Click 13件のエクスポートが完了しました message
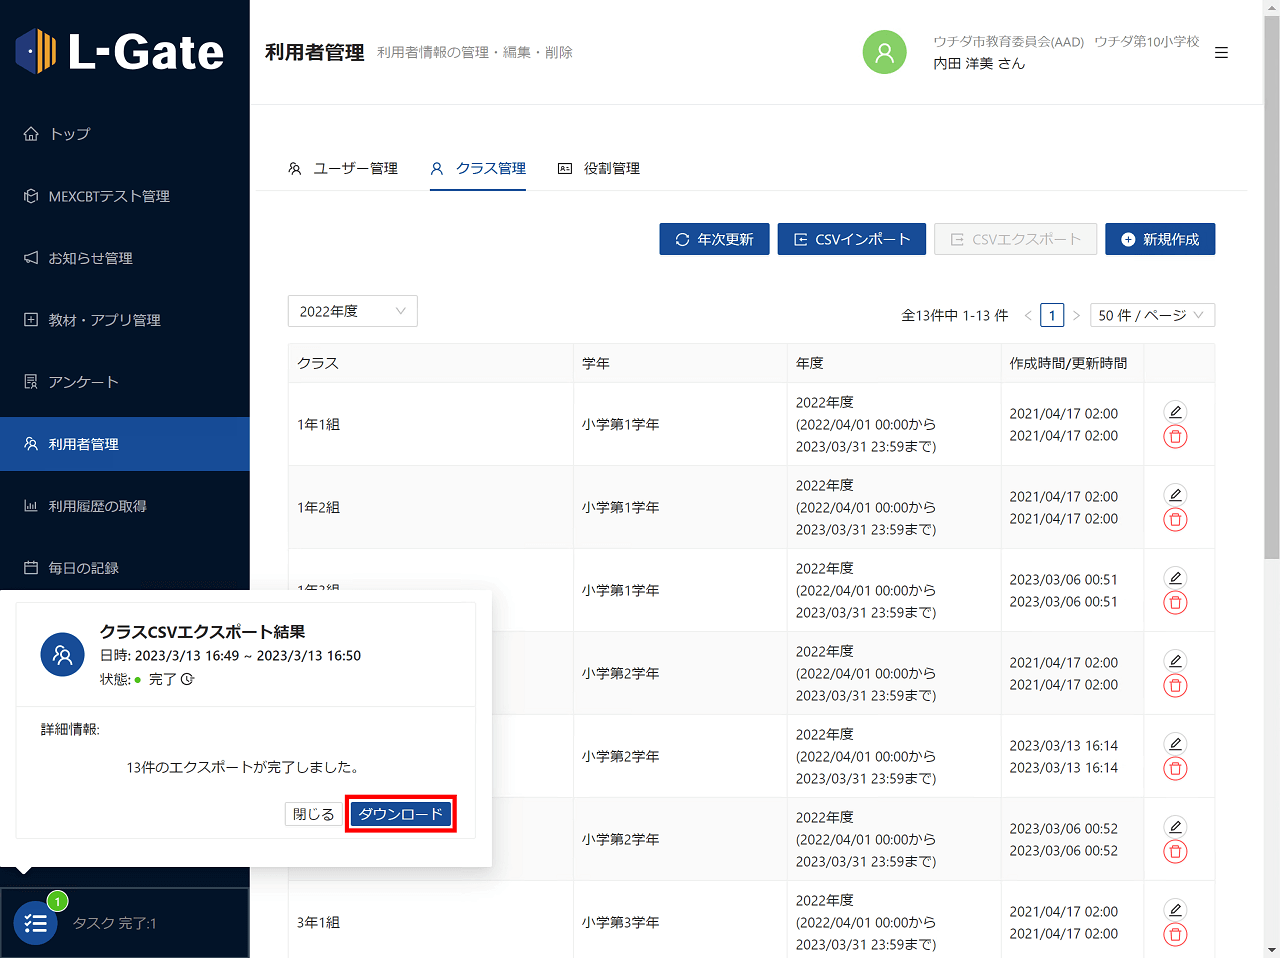 pyautogui.click(x=243, y=767)
